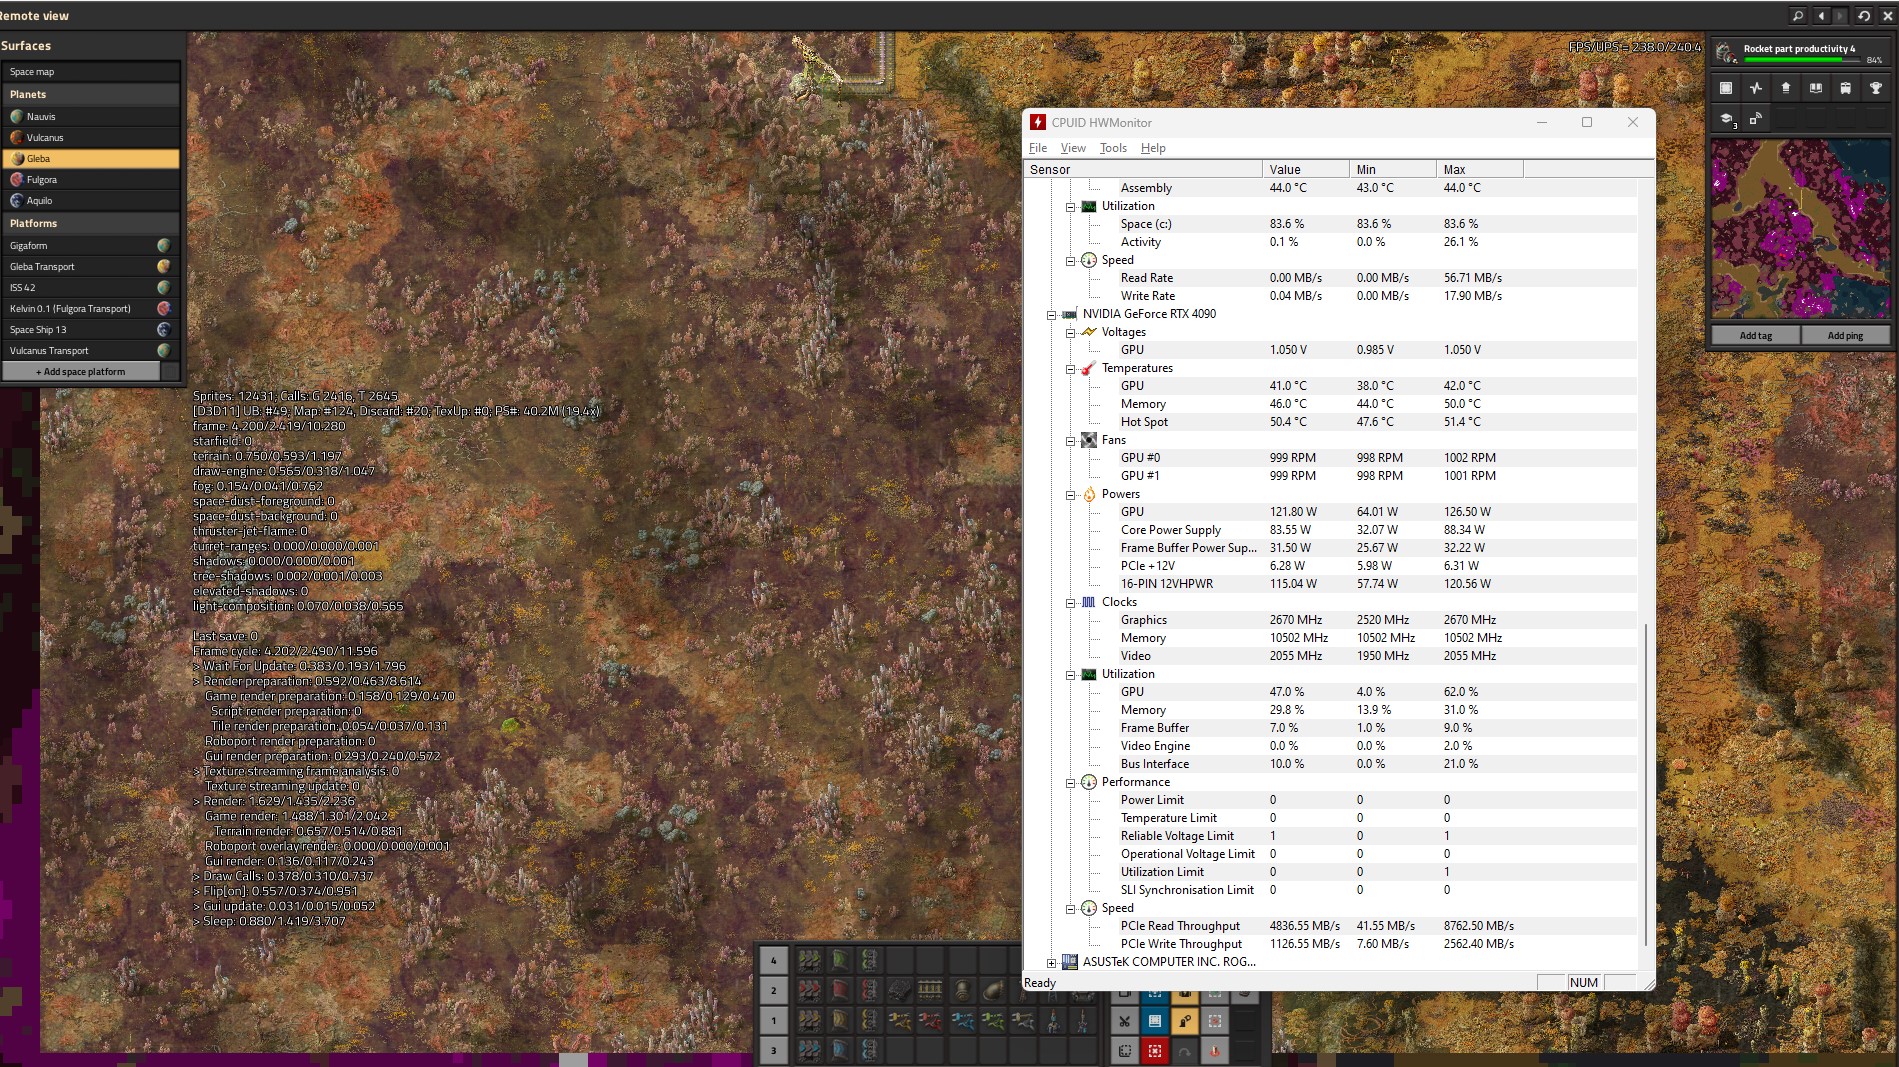Open Rocket part productivity 4 research button

point(1801,52)
